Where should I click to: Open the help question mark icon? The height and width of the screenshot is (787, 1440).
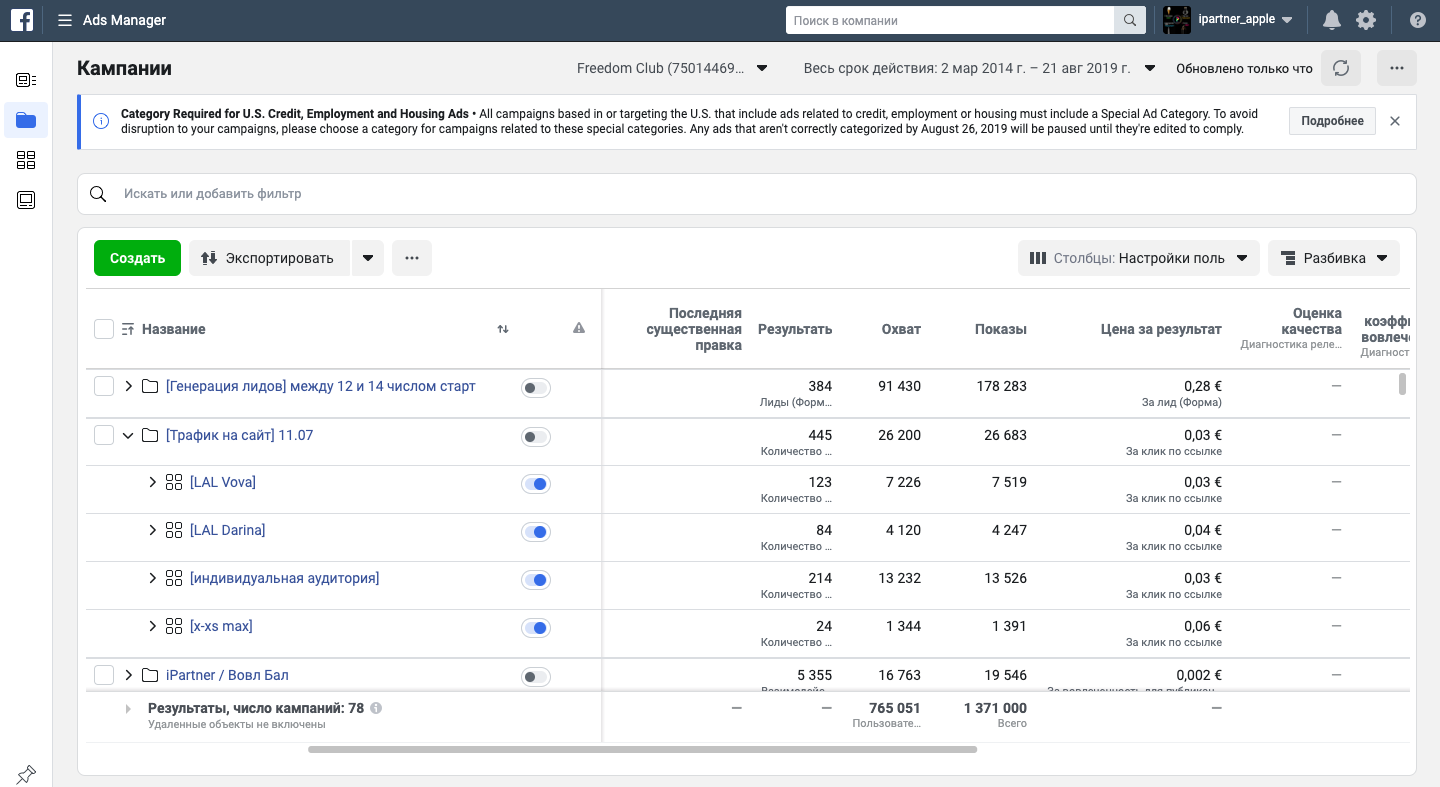coord(1417,20)
